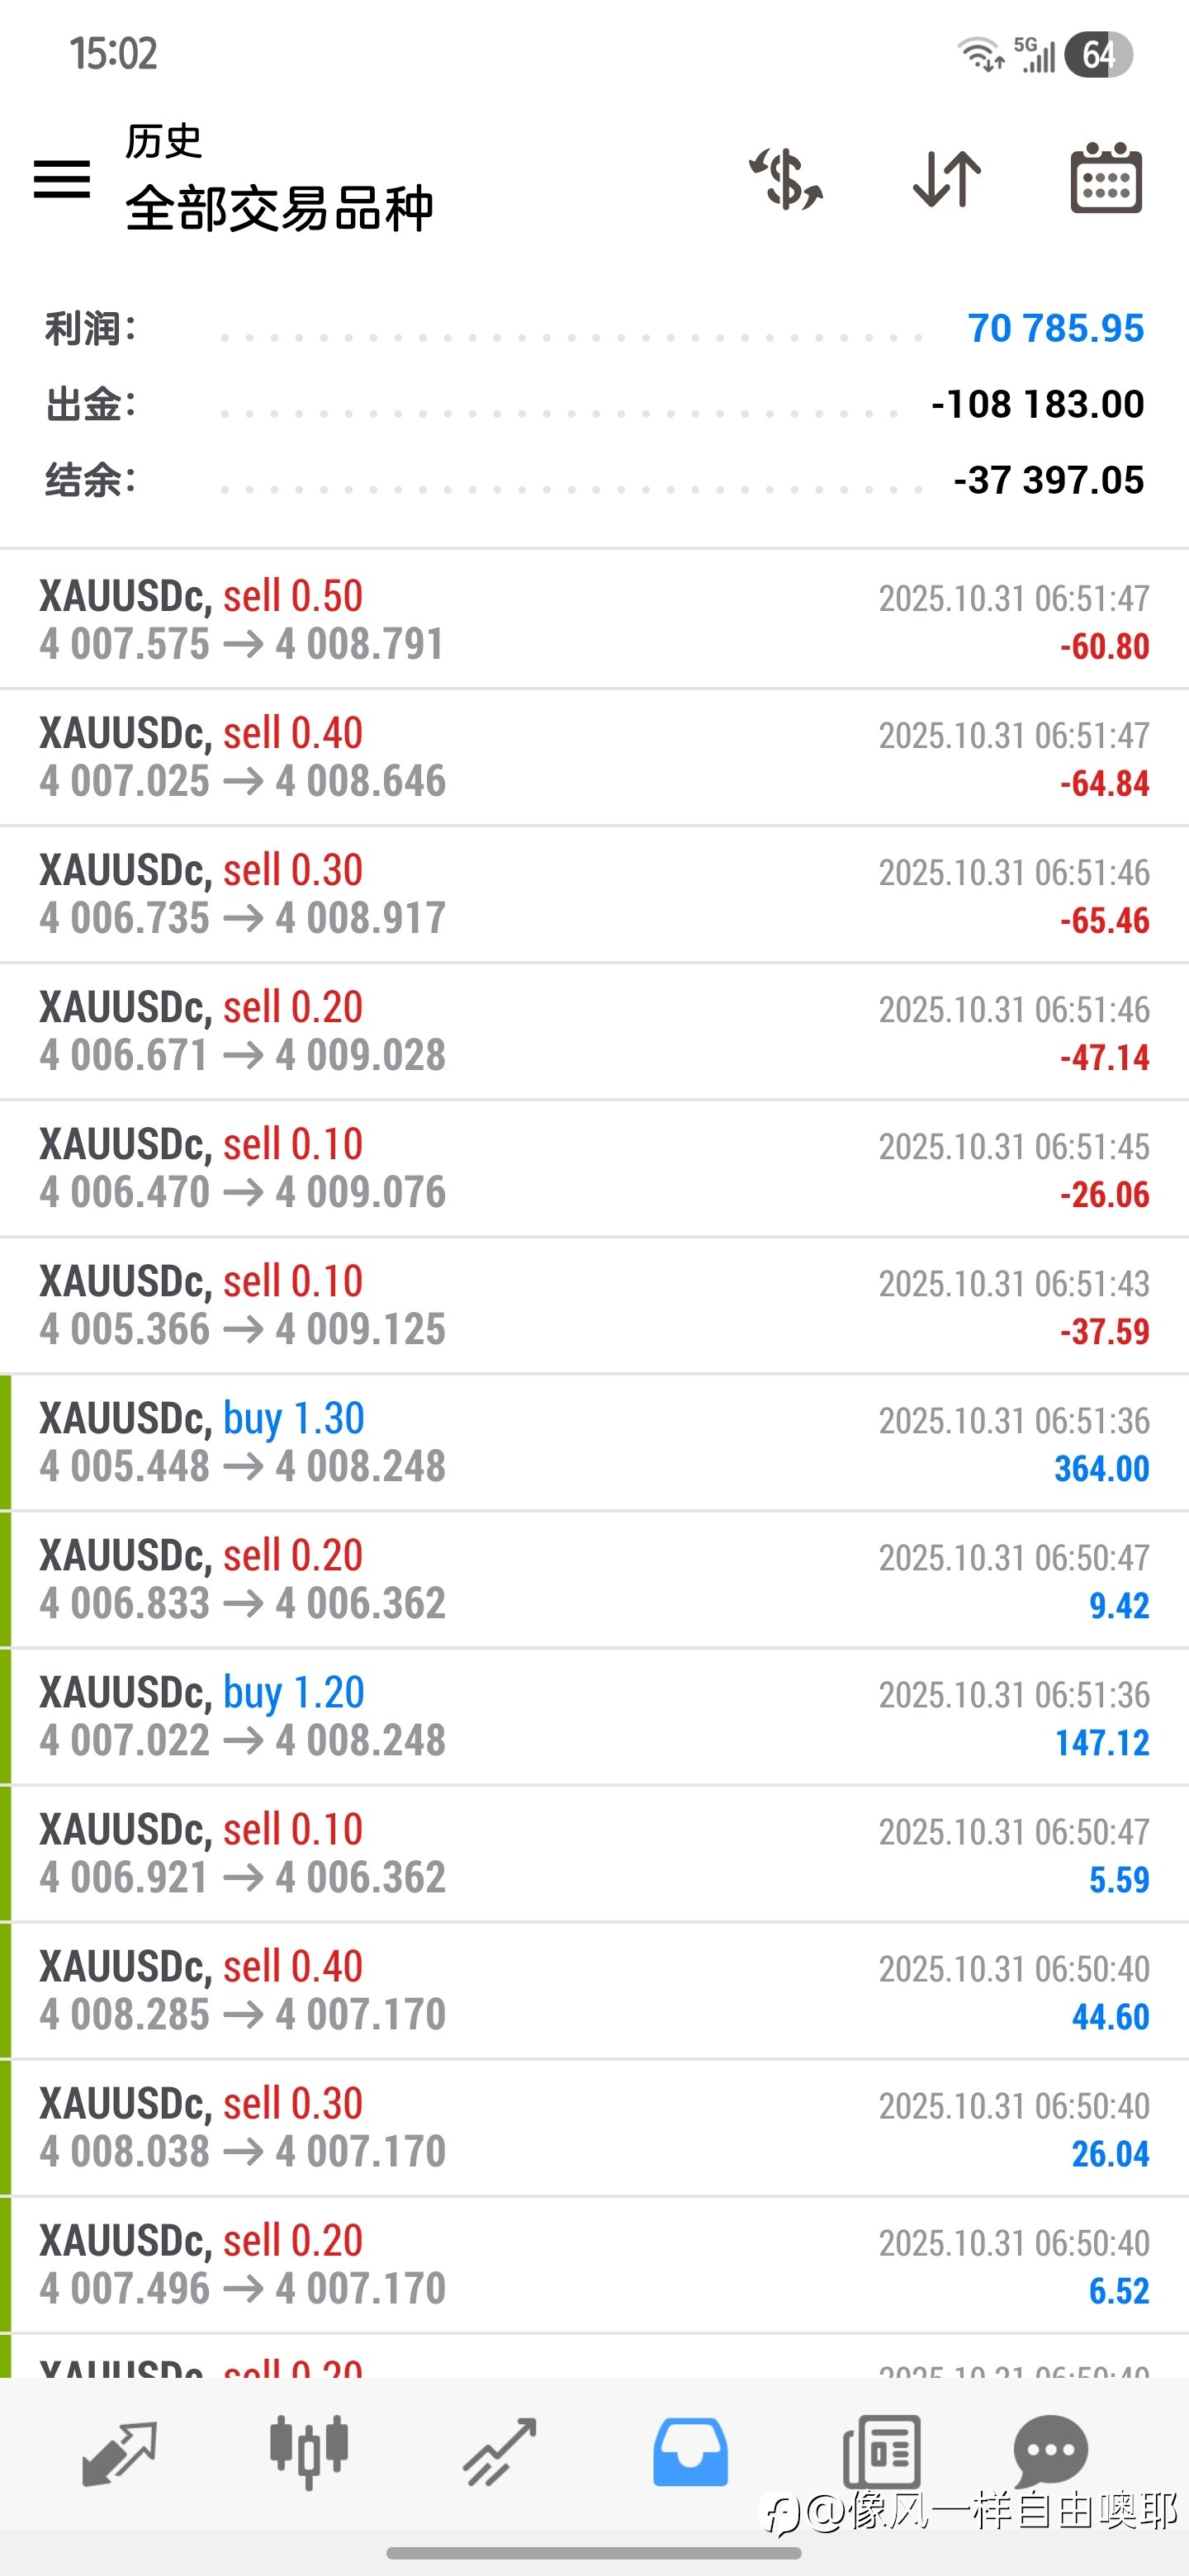The image size is (1189, 2576).
Task: Open the News tab icon
Action: tap(881, 2452)
